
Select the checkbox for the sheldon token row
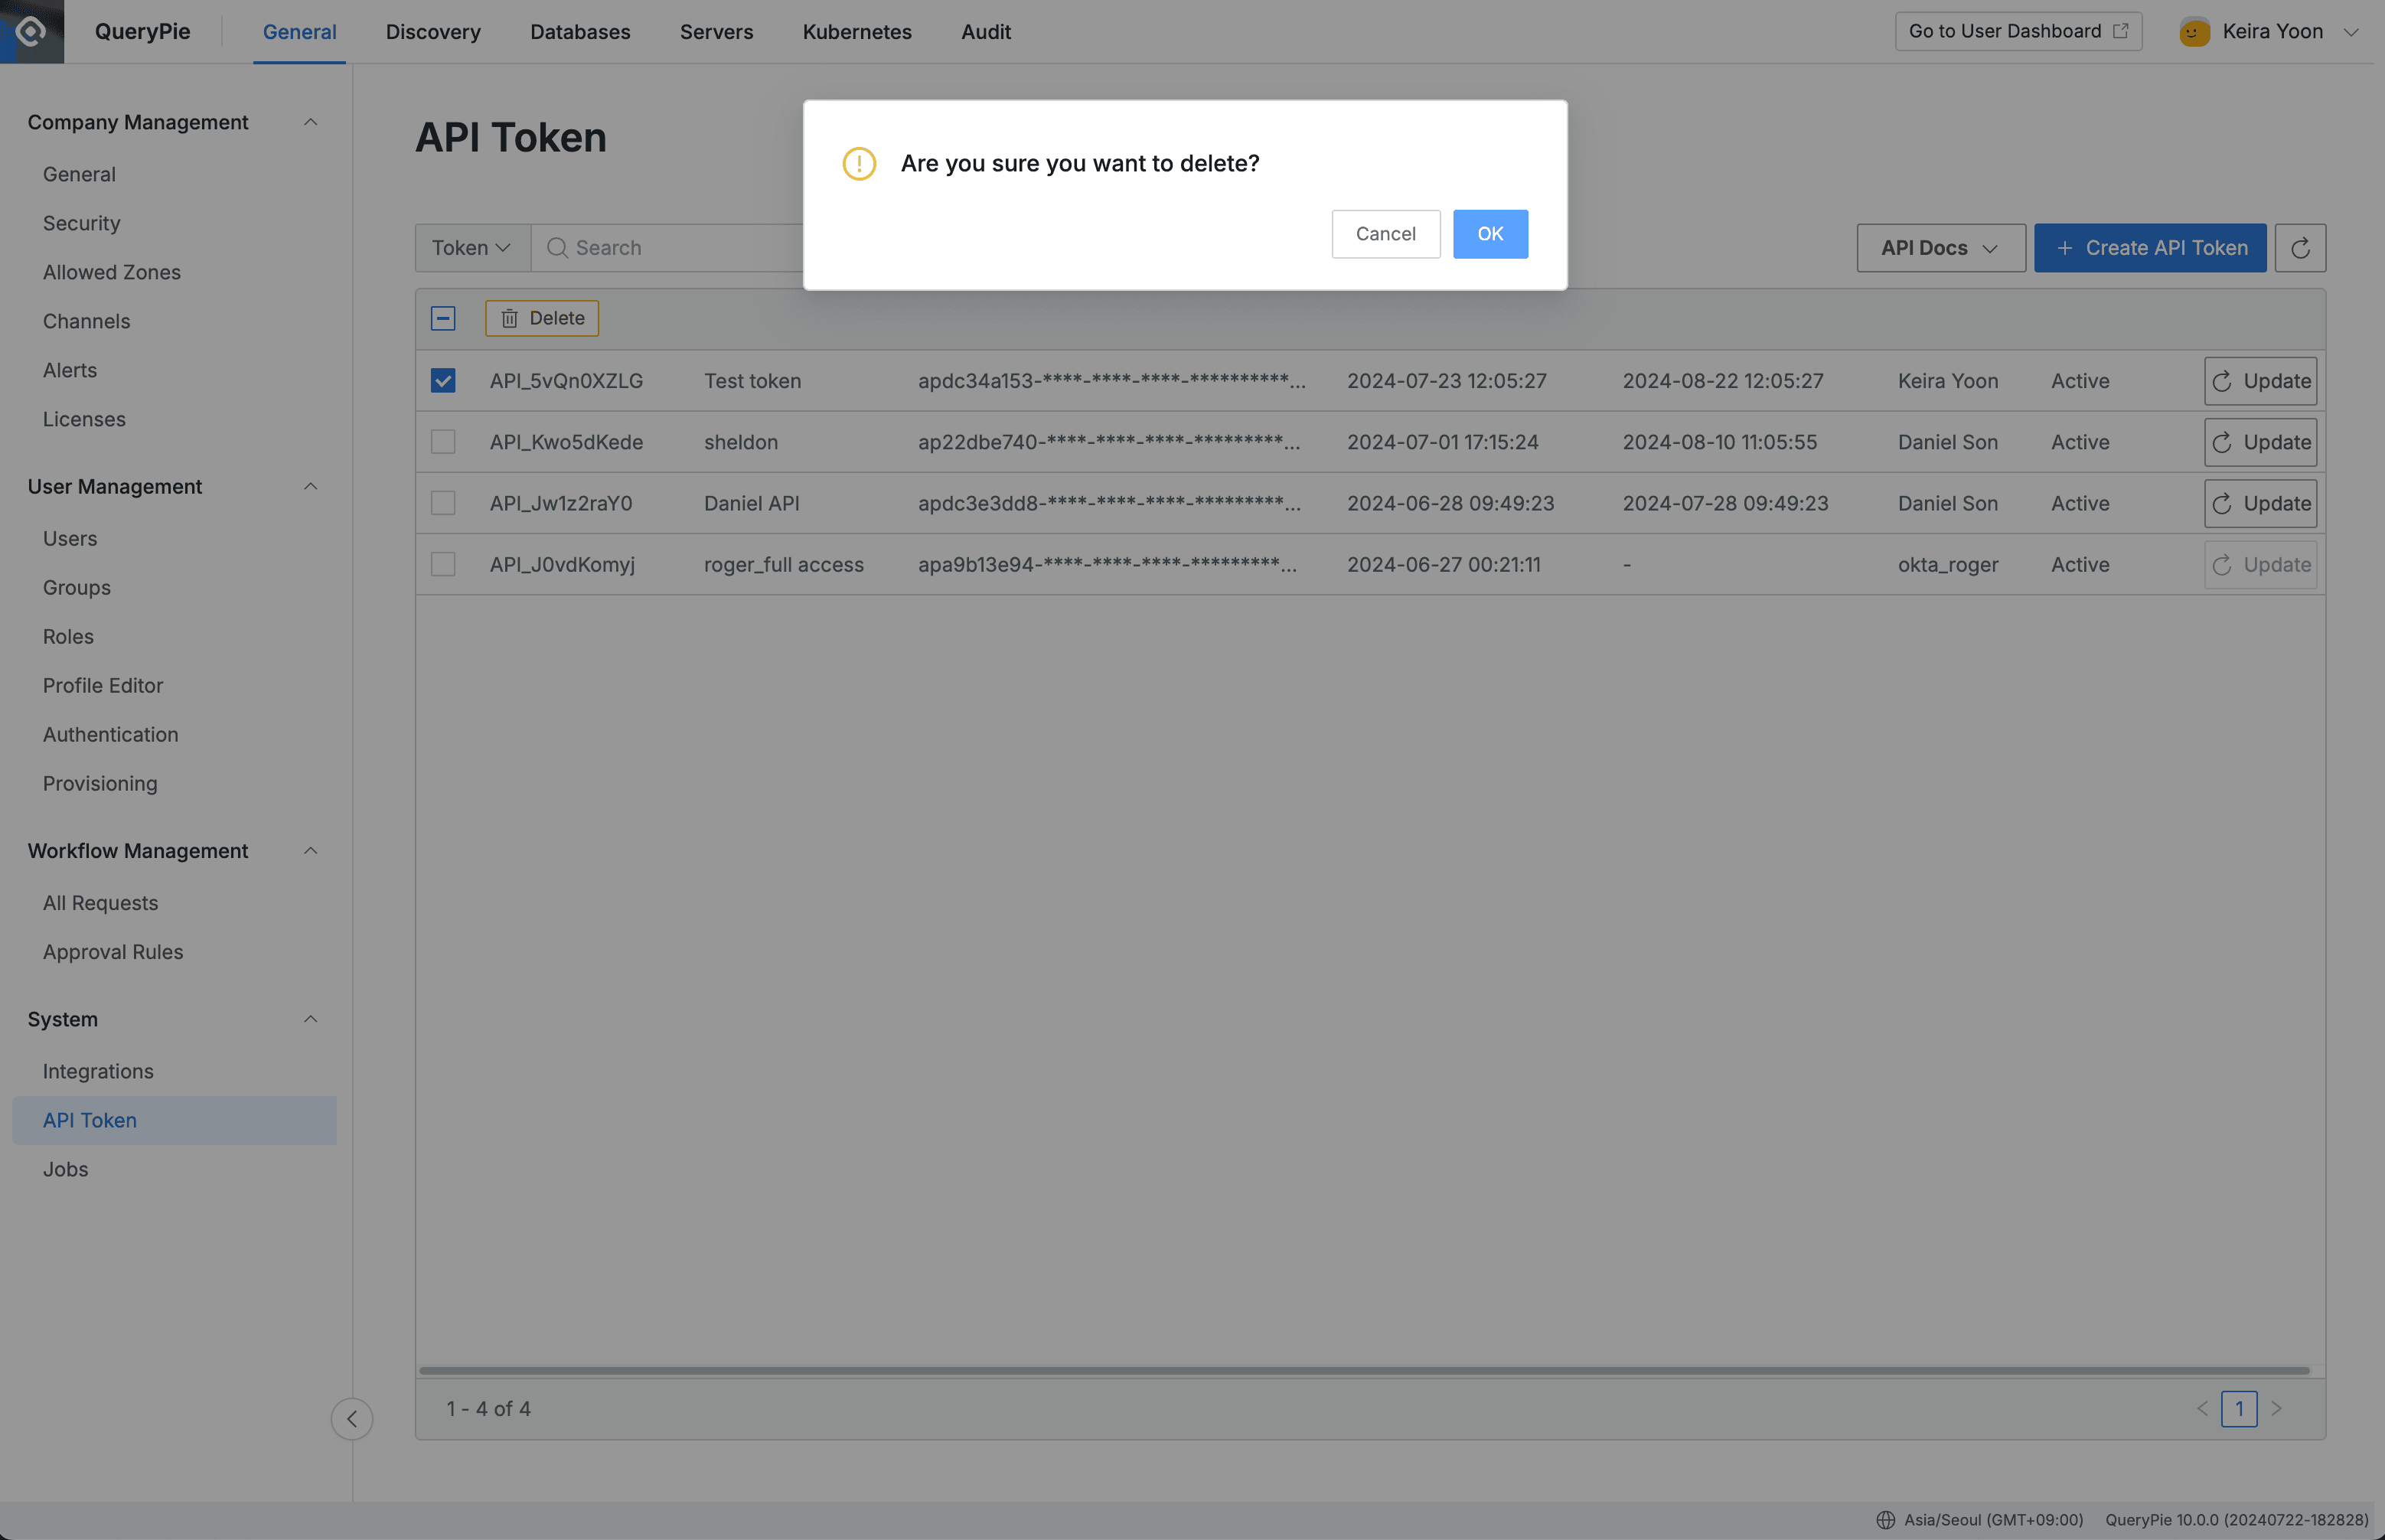coord(443,441)
